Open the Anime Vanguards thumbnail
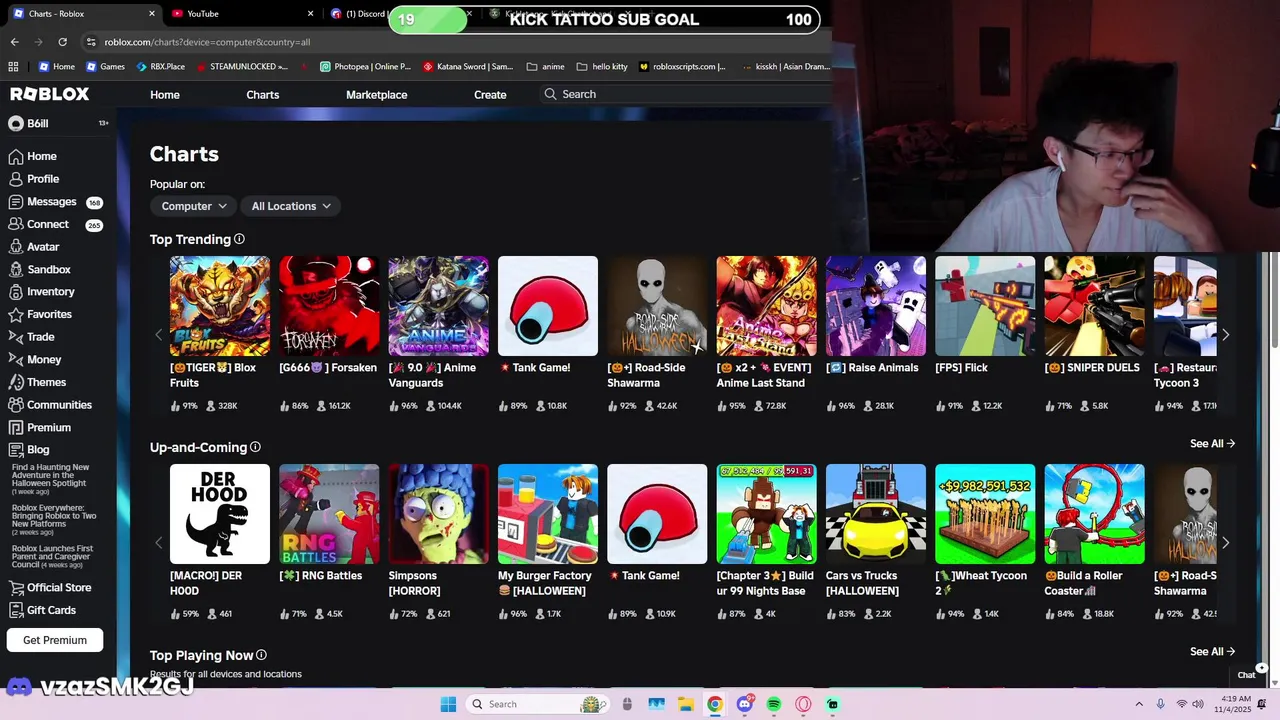1280x720 pixels. click(x=438, y=306)
